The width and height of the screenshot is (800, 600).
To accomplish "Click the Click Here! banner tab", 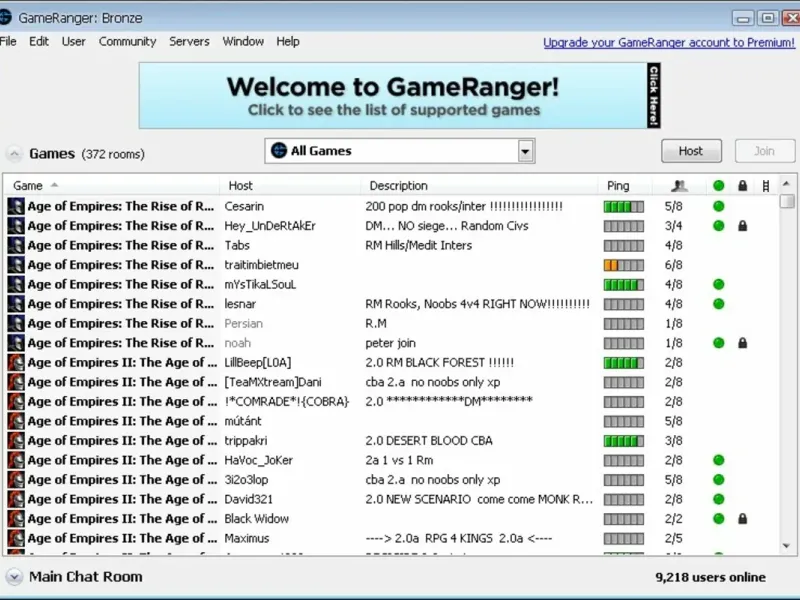I will (x=654, y=95).
